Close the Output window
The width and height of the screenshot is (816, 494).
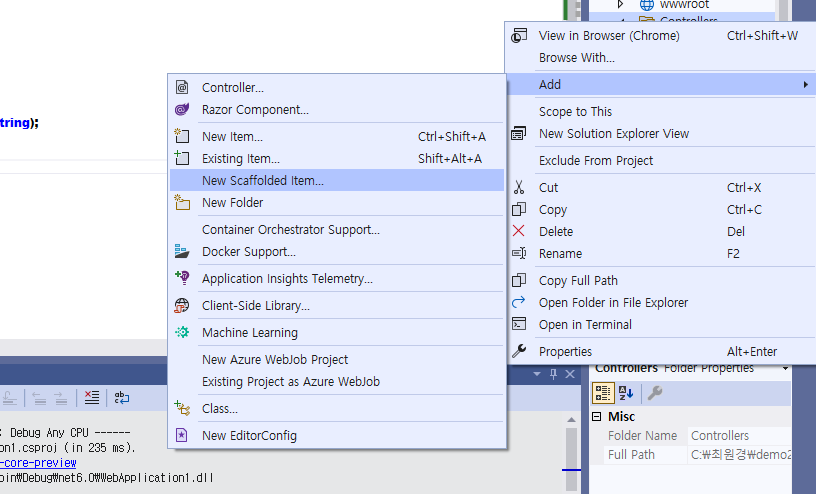tap(570, 374)
